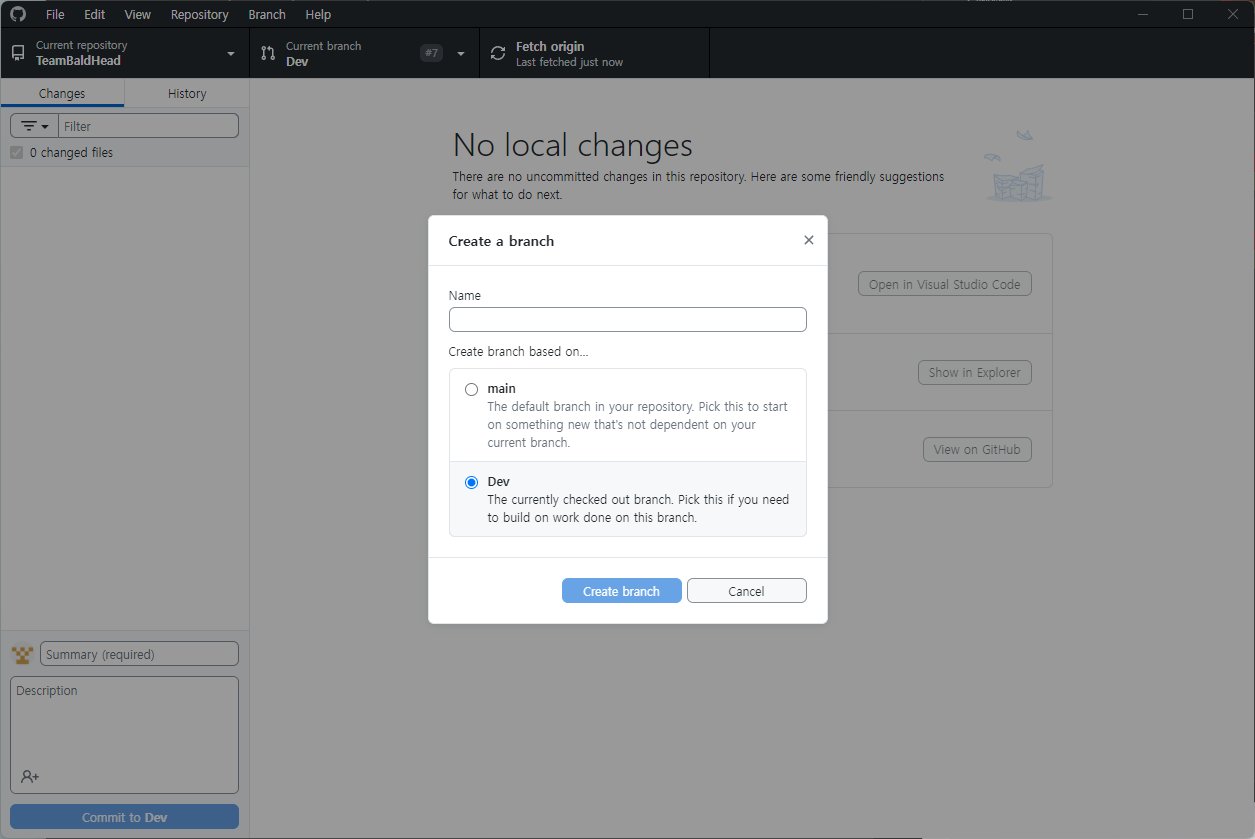Click the Fetch origin sync icon
The height and width of the screenshot is (839, 1255).
click(x=498, y=54)
